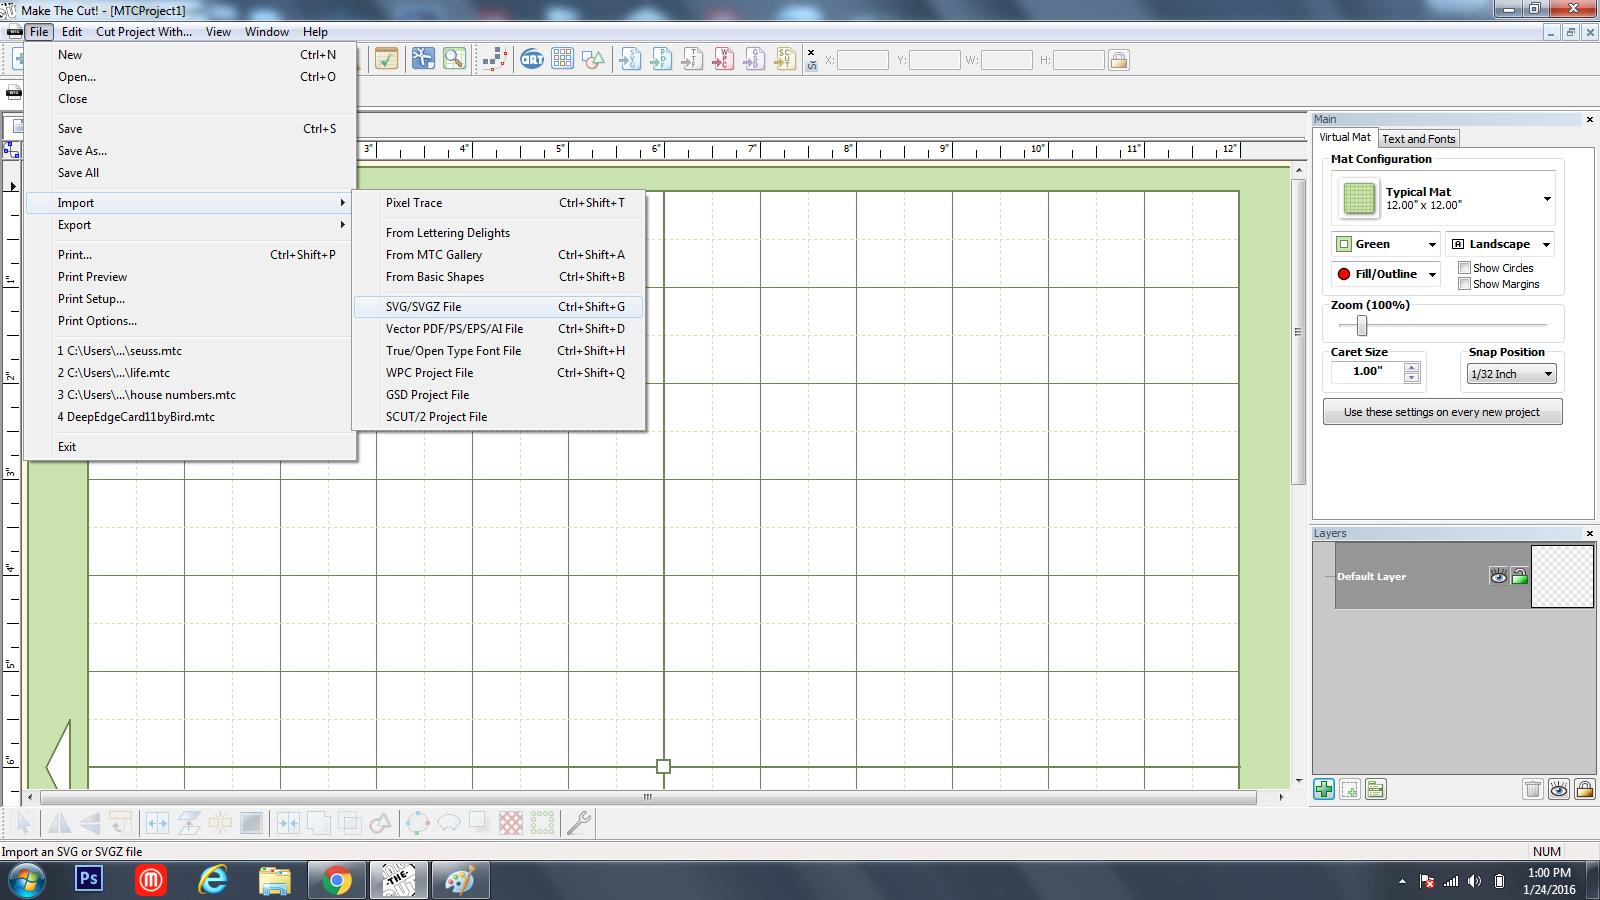Click the Import GSD toolbar icon

click(x=754, y=59)
